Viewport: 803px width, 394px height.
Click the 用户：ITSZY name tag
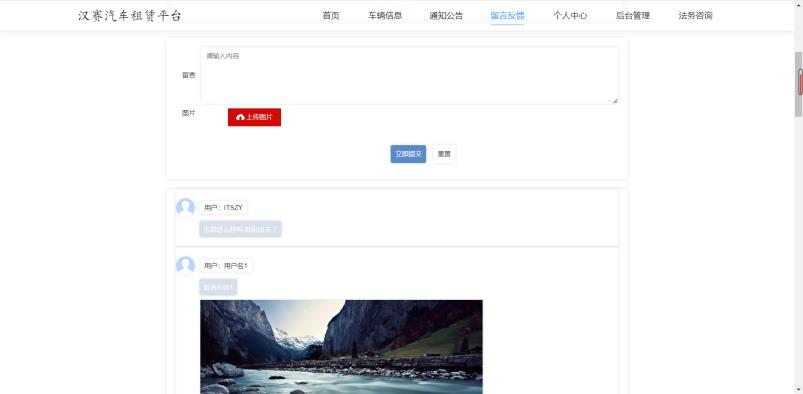tap(223, 208)
